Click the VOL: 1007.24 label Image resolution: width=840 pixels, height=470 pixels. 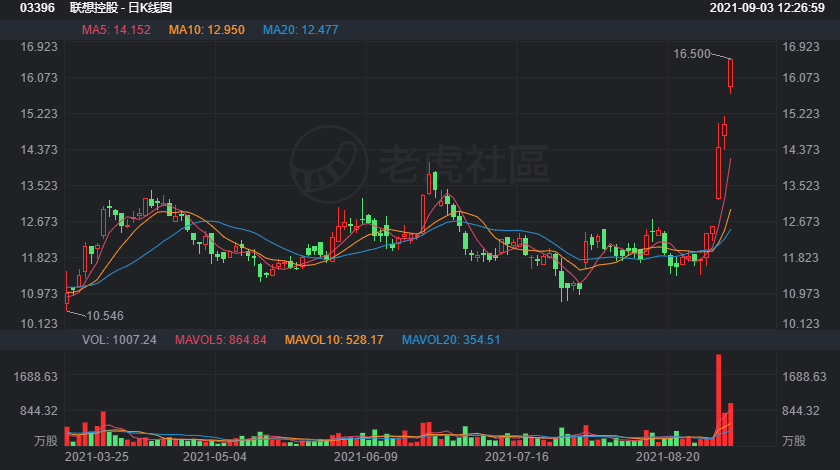coord(119,340)
